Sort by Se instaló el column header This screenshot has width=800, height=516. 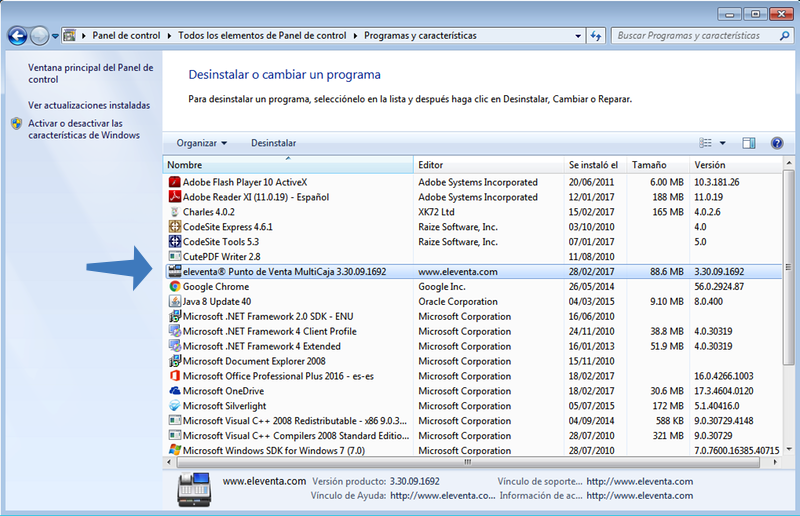pyautogui.click(x=595, y=165)
